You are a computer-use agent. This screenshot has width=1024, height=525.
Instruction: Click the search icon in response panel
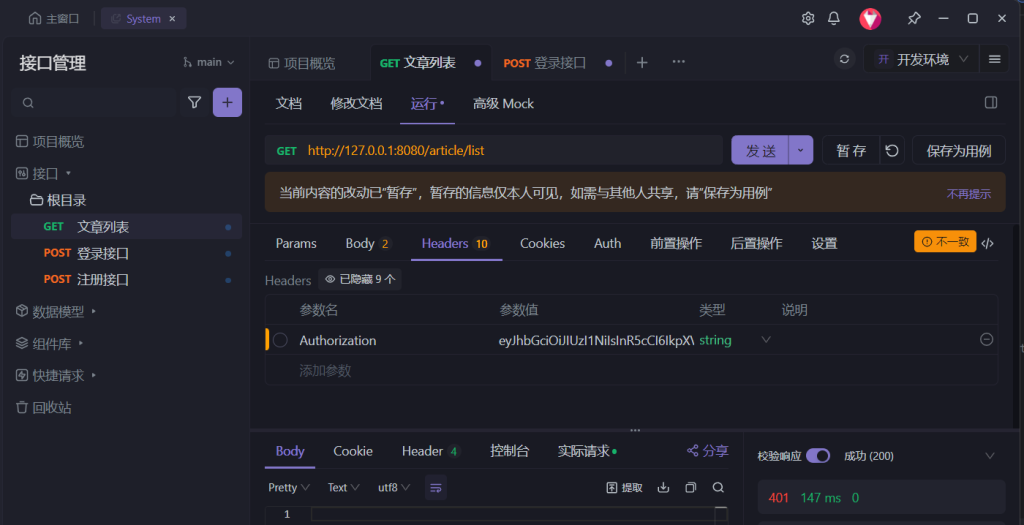pos(718,488)
